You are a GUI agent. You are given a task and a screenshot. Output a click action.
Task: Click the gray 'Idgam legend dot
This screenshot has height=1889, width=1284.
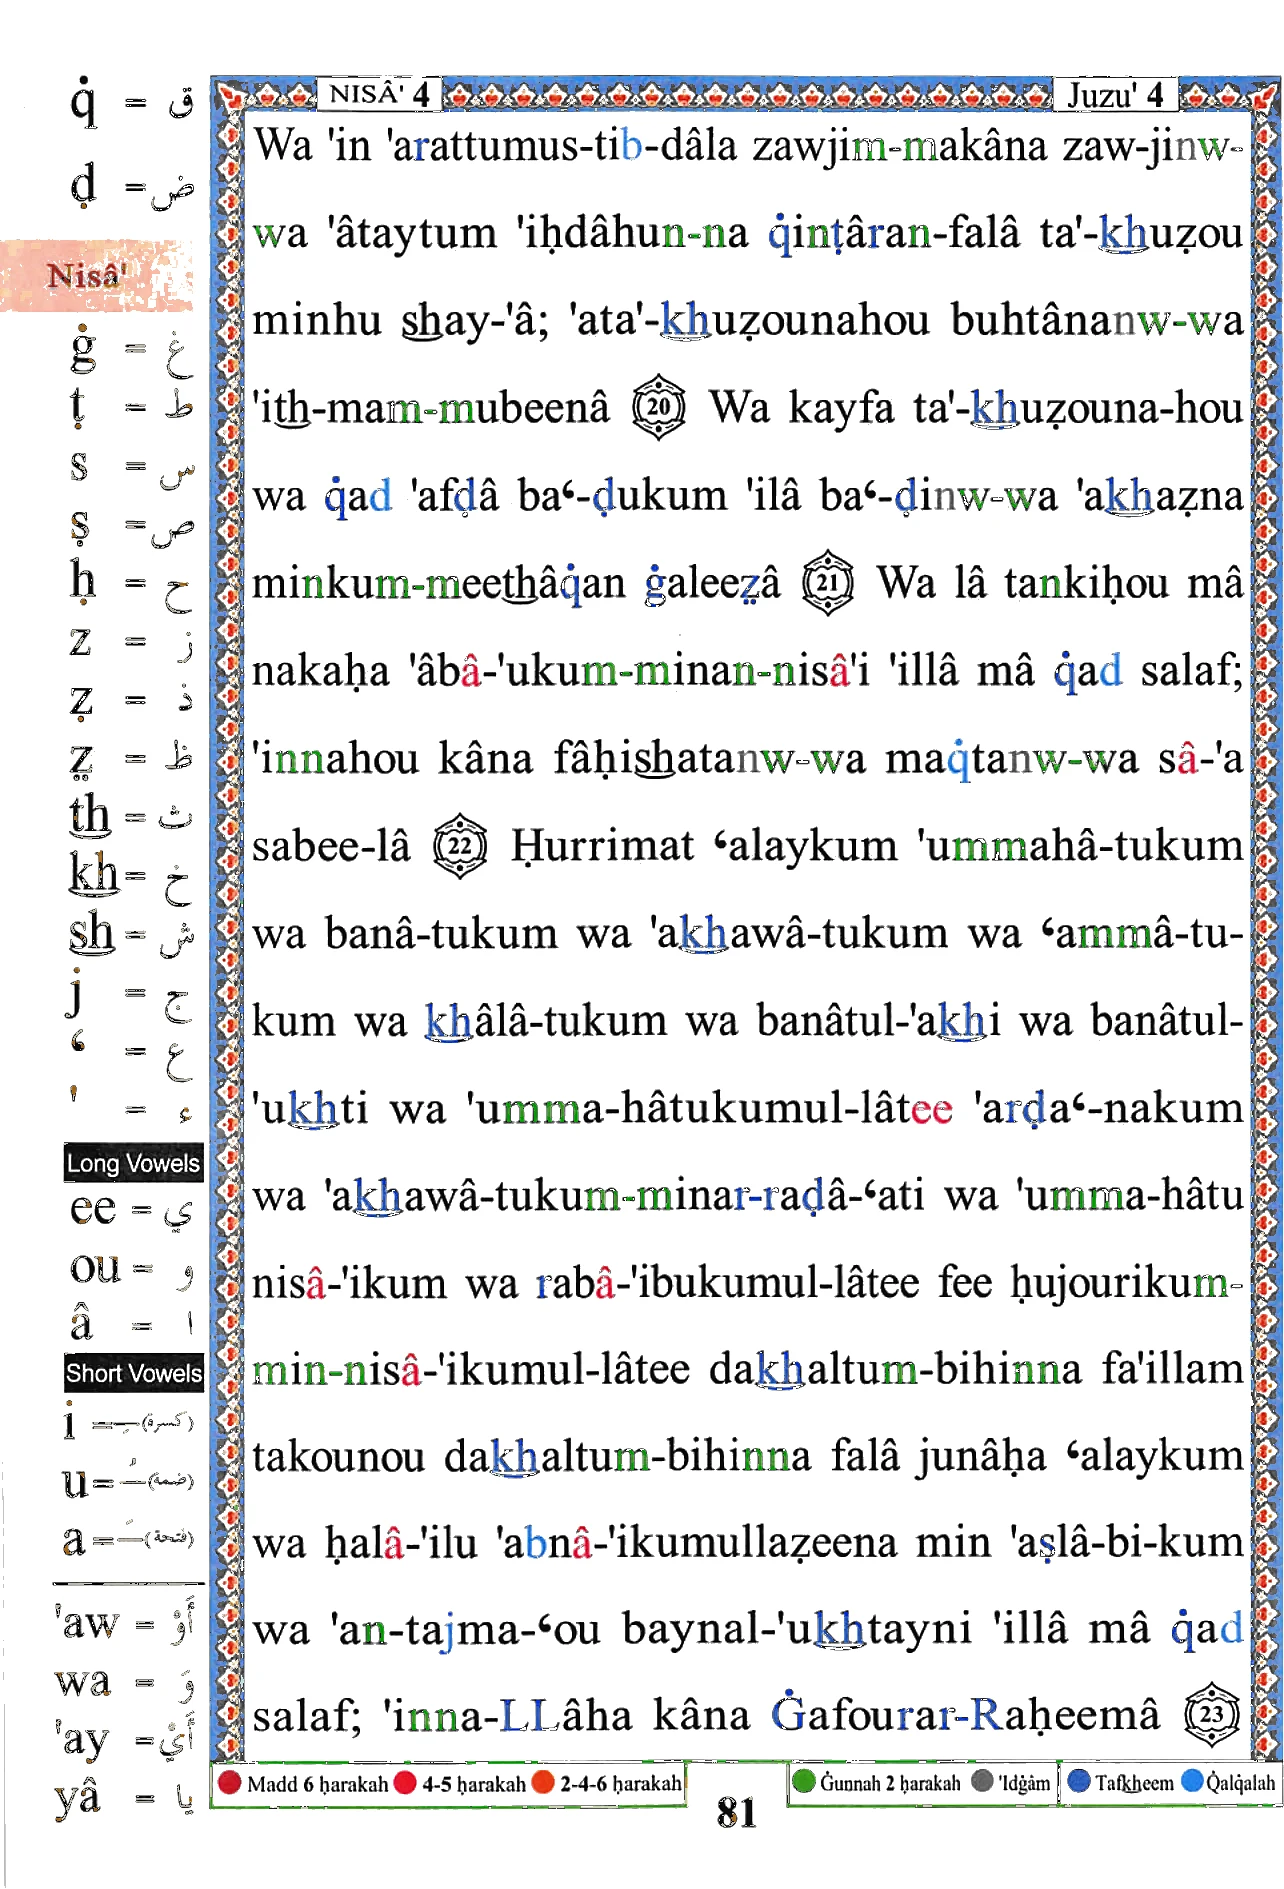983,1781
